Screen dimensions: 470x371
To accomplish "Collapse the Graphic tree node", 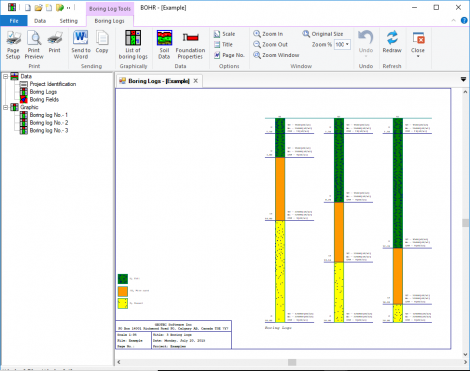I will (x=6, y=107).
